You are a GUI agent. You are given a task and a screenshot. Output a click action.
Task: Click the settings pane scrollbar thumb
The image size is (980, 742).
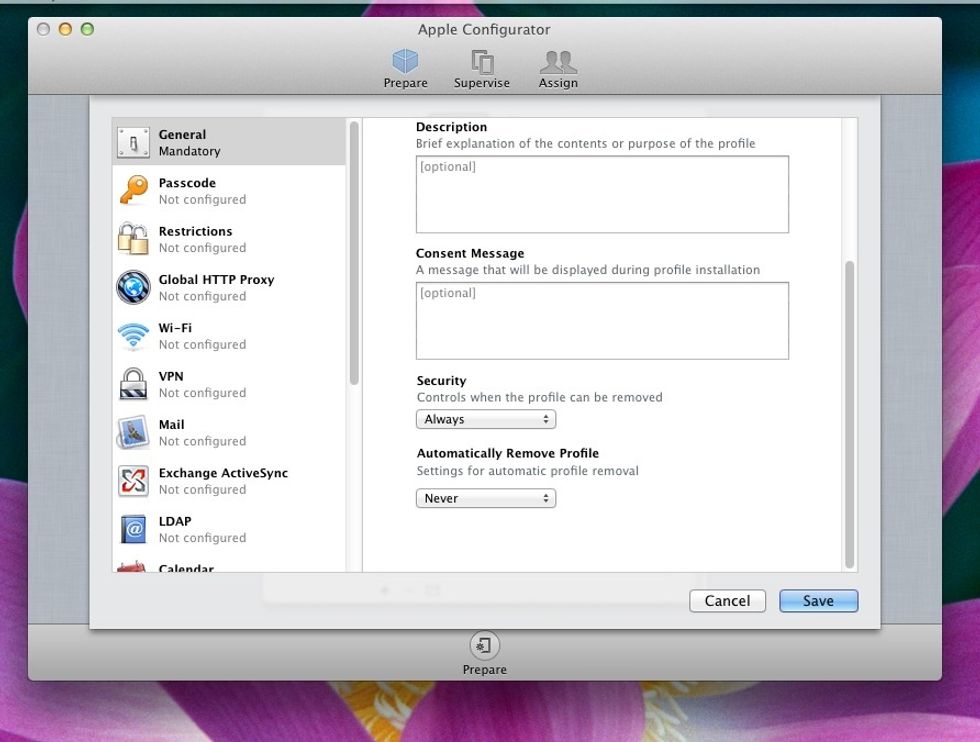[849, 414]
